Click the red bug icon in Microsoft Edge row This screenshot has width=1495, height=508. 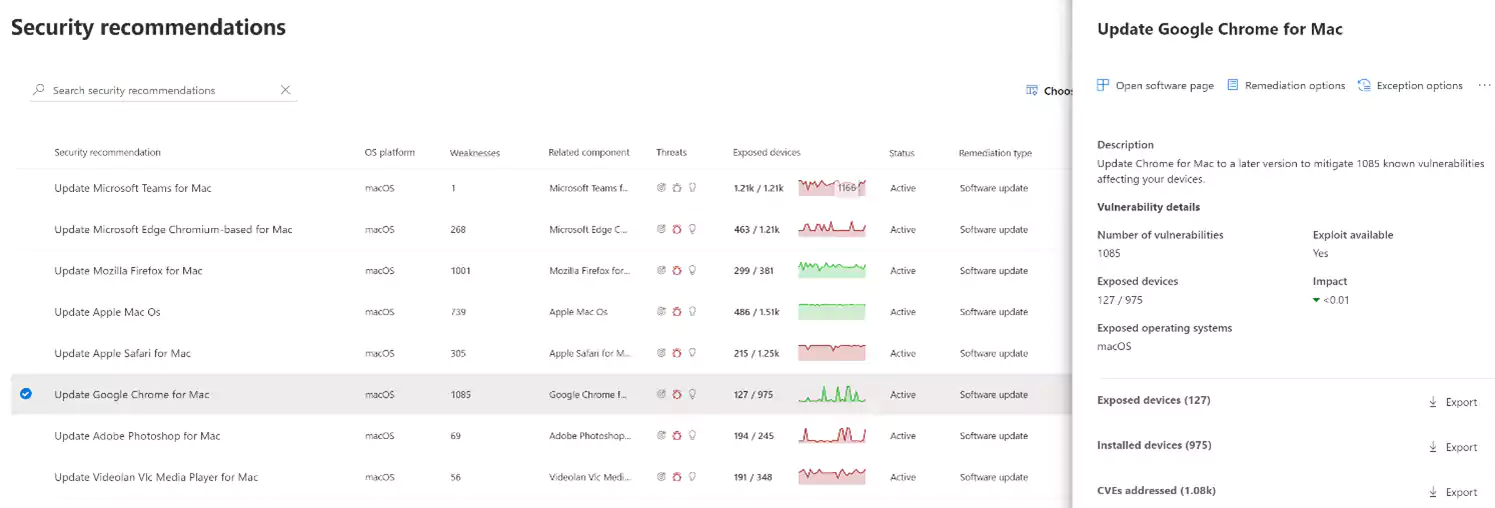click(x=676, y=229)
